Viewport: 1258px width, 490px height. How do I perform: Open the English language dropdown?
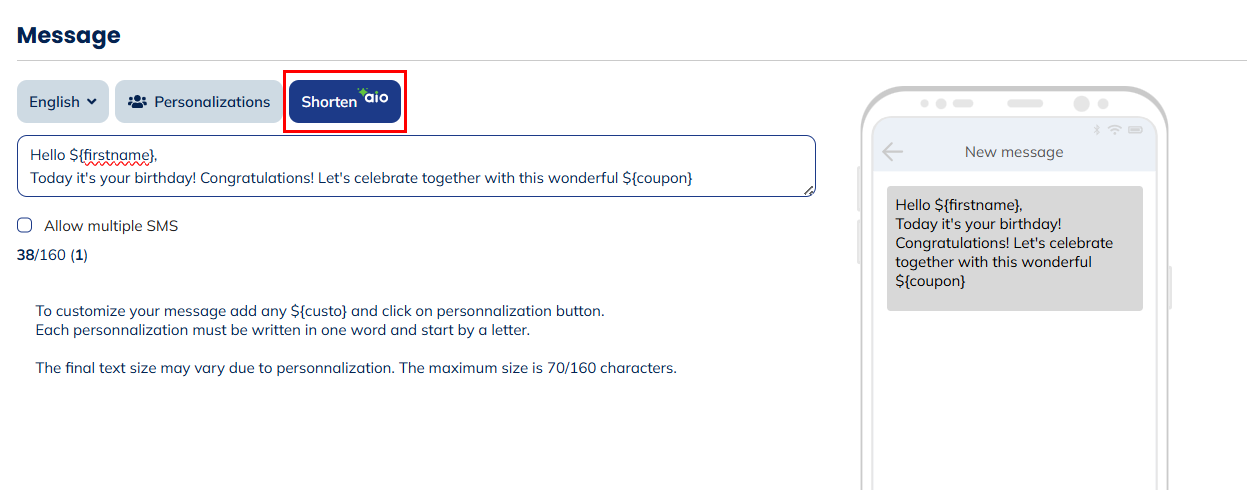[63, 102]
